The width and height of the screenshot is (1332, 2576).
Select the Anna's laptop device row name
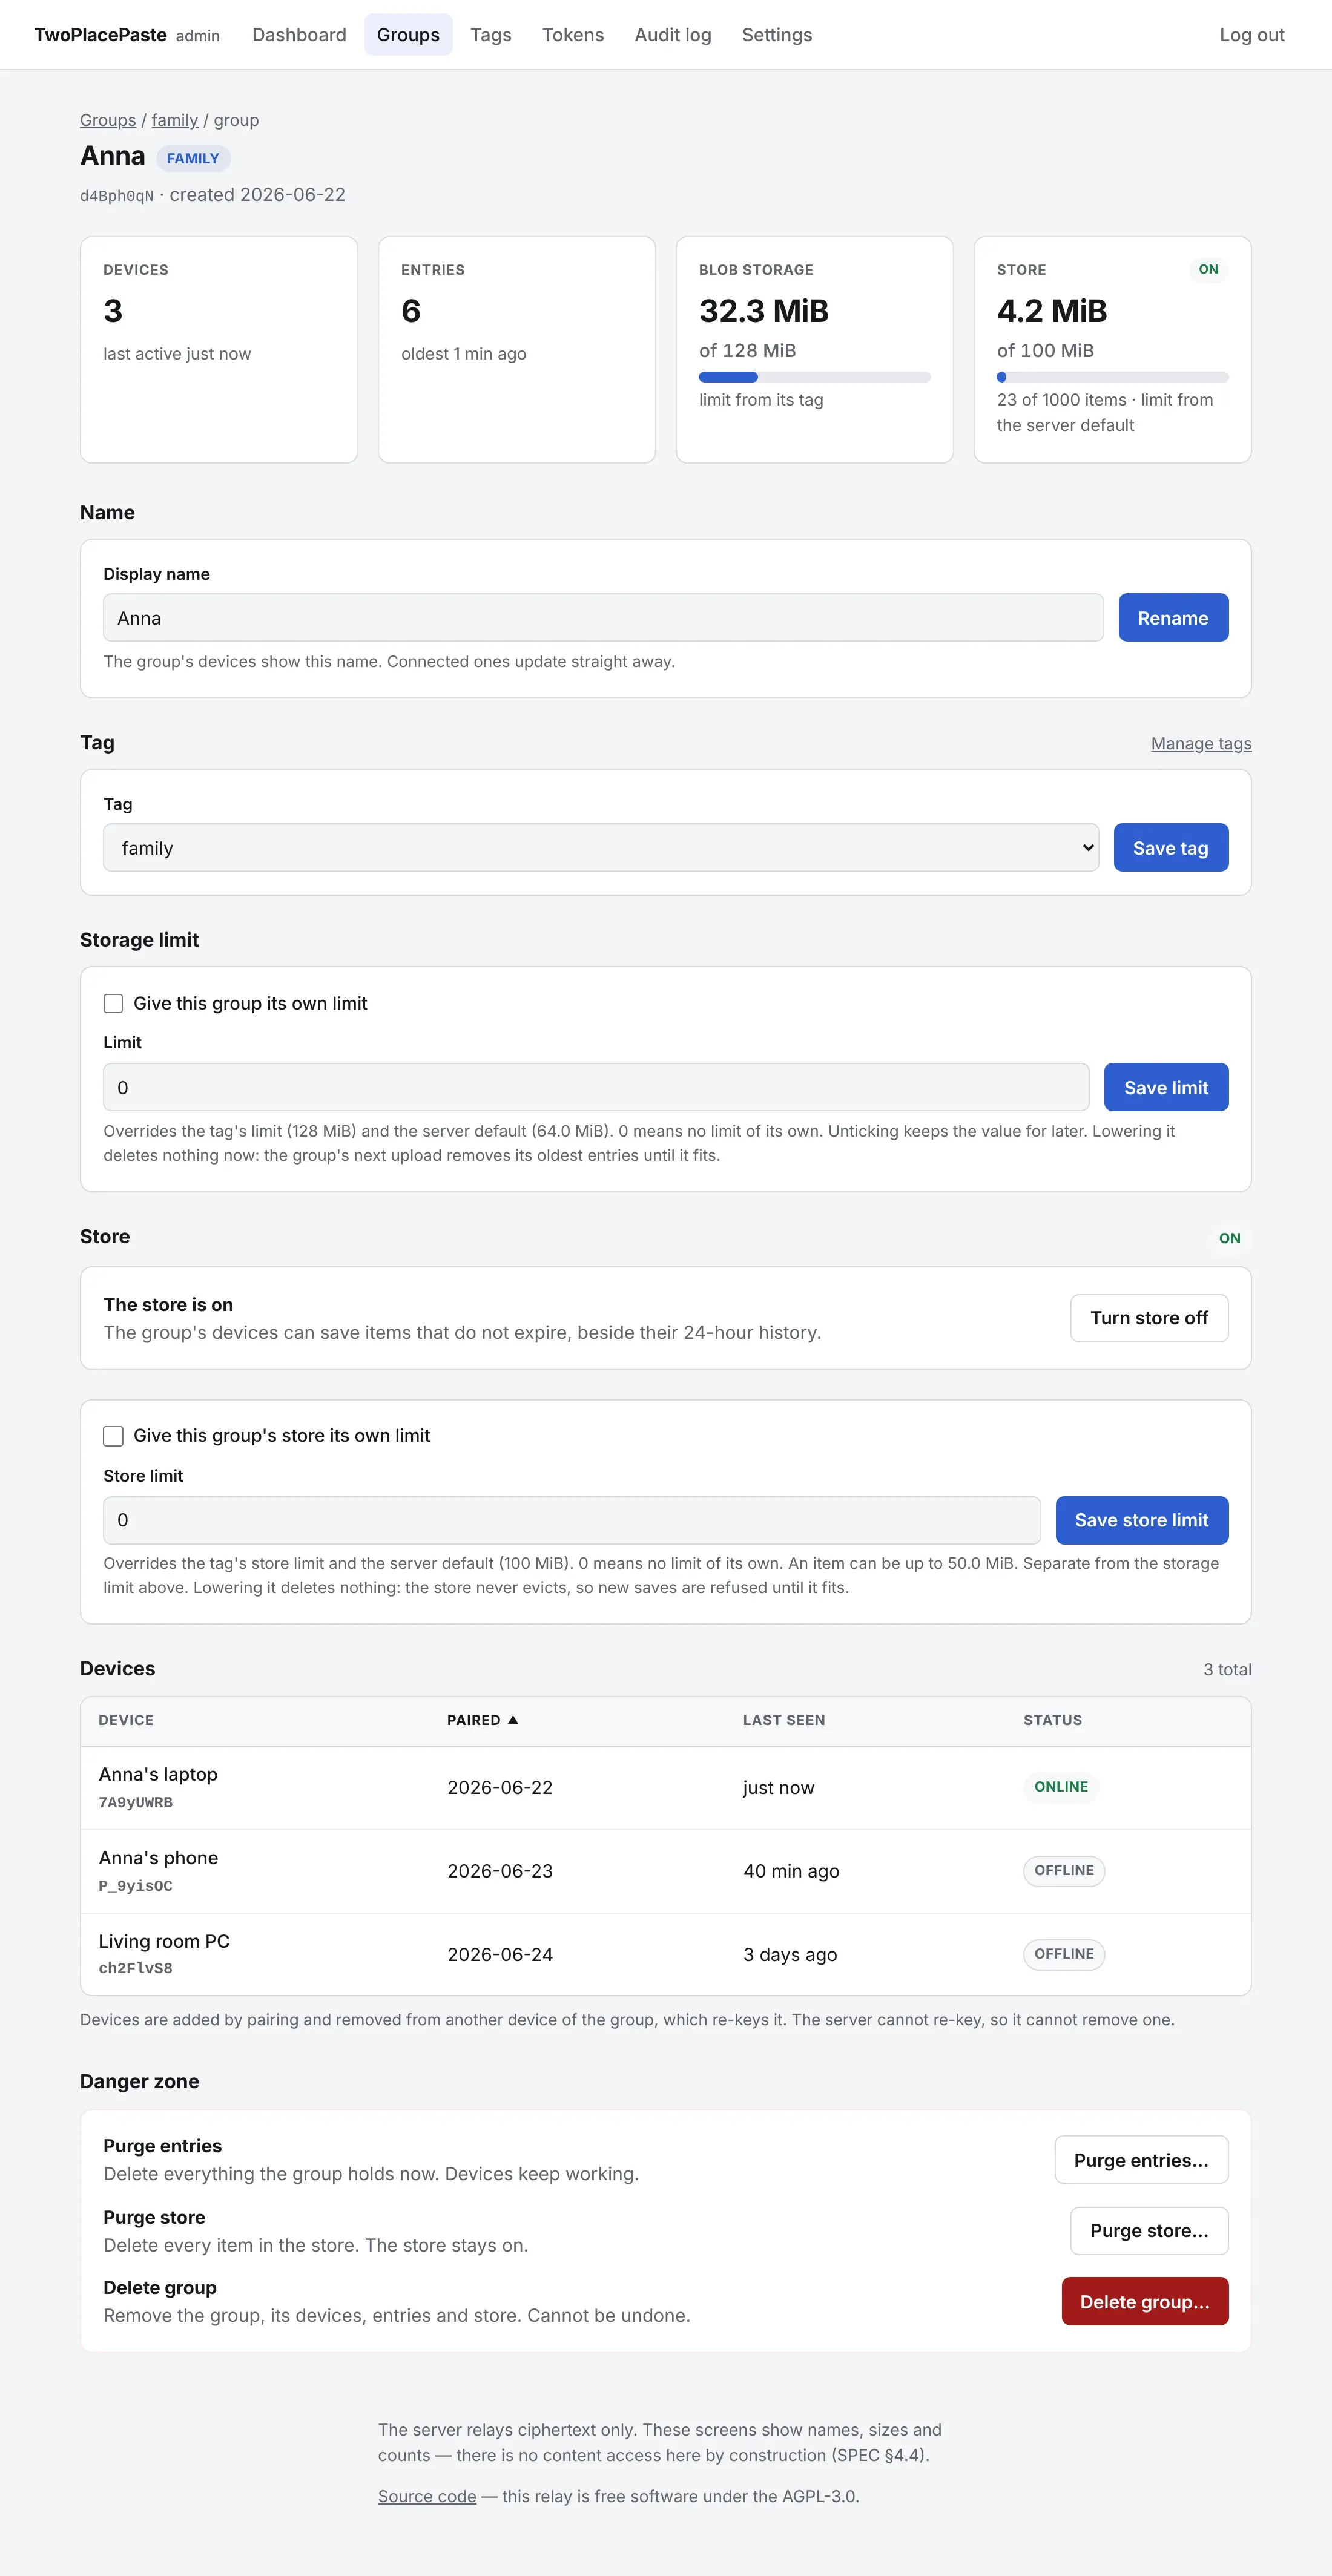[158, 1774]
